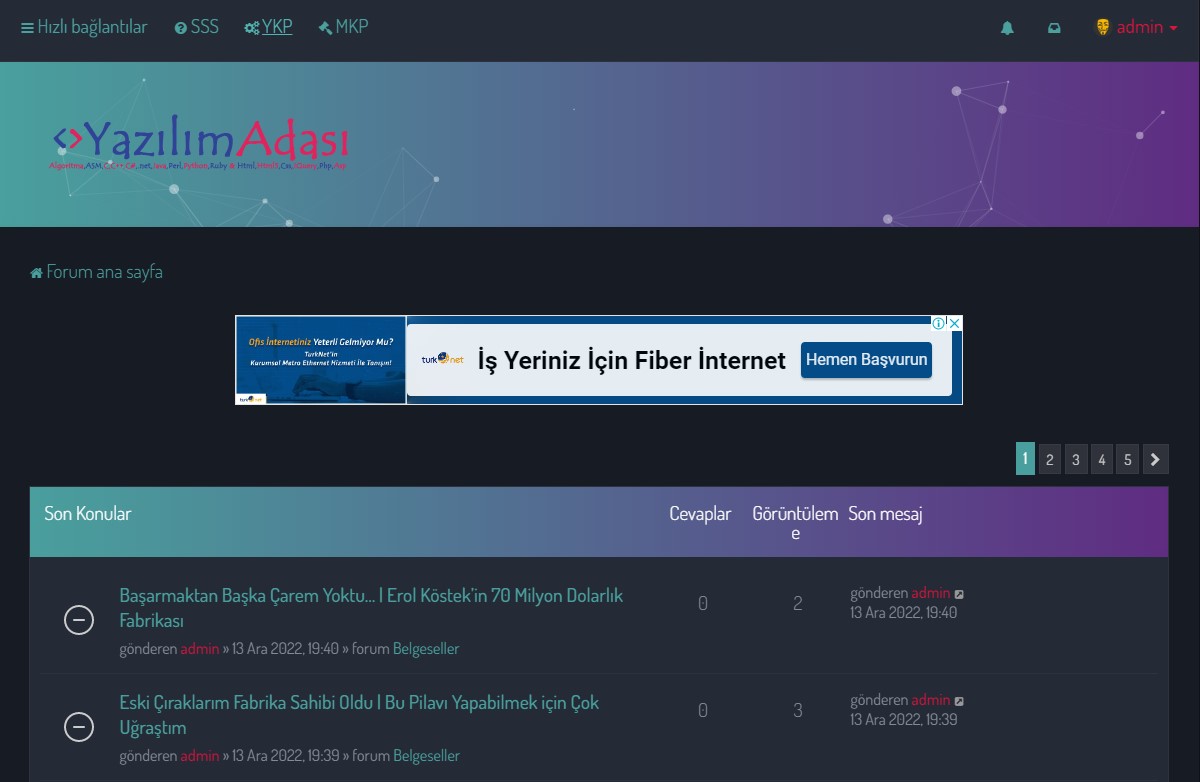Click the gavel icon beside MKP
The width and height of the screenshot is (1200, 782).
tap(325, 28)
